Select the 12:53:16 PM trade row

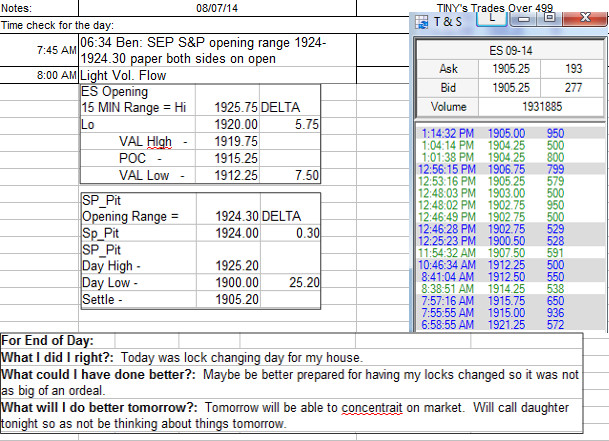tap(510, 181)
